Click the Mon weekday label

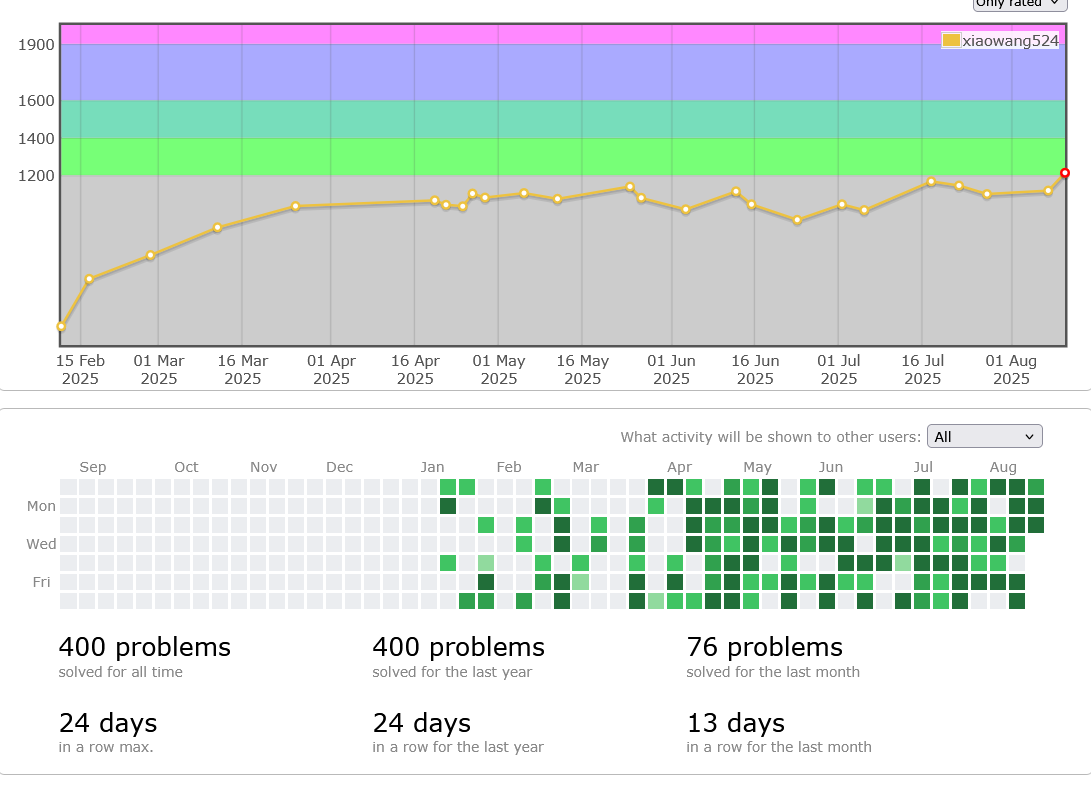[41, 506]
